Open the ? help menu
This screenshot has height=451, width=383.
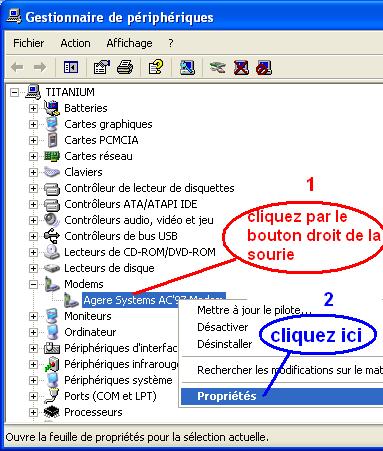tap(171, 43)
